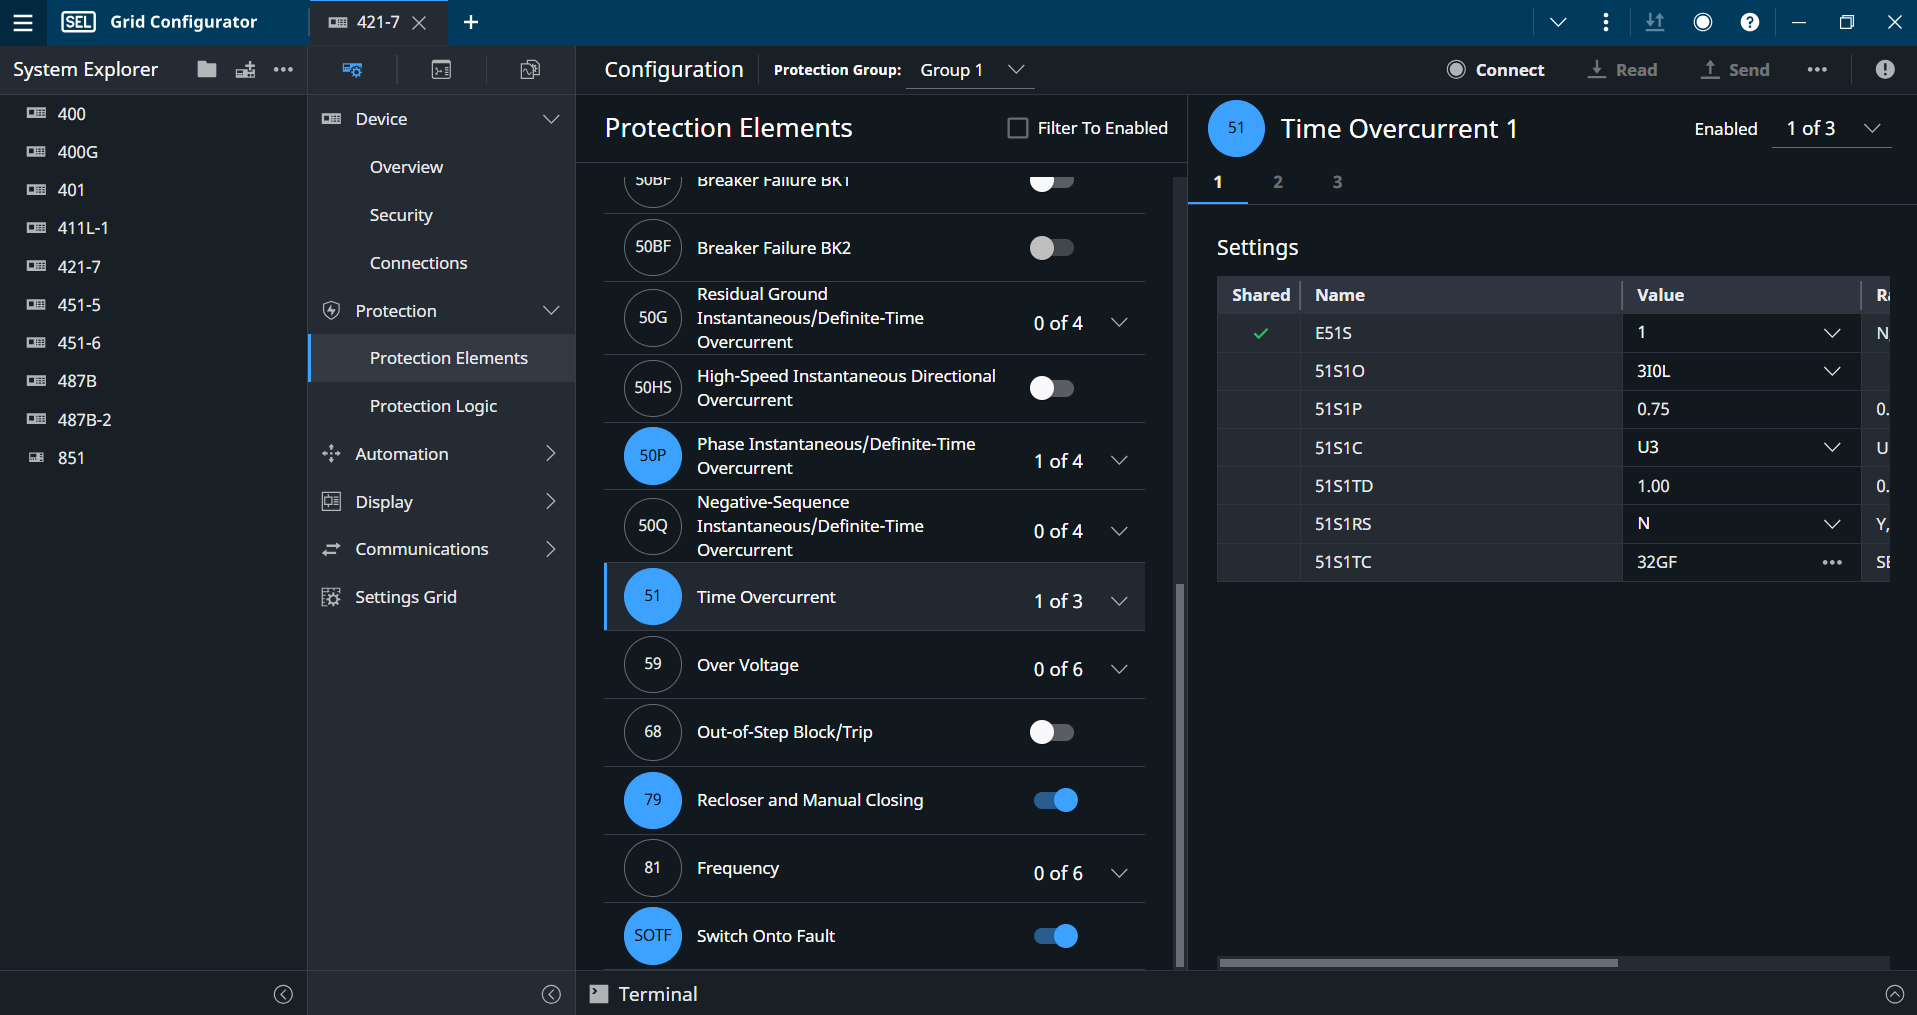Click the Send button

coord(1735,70)
